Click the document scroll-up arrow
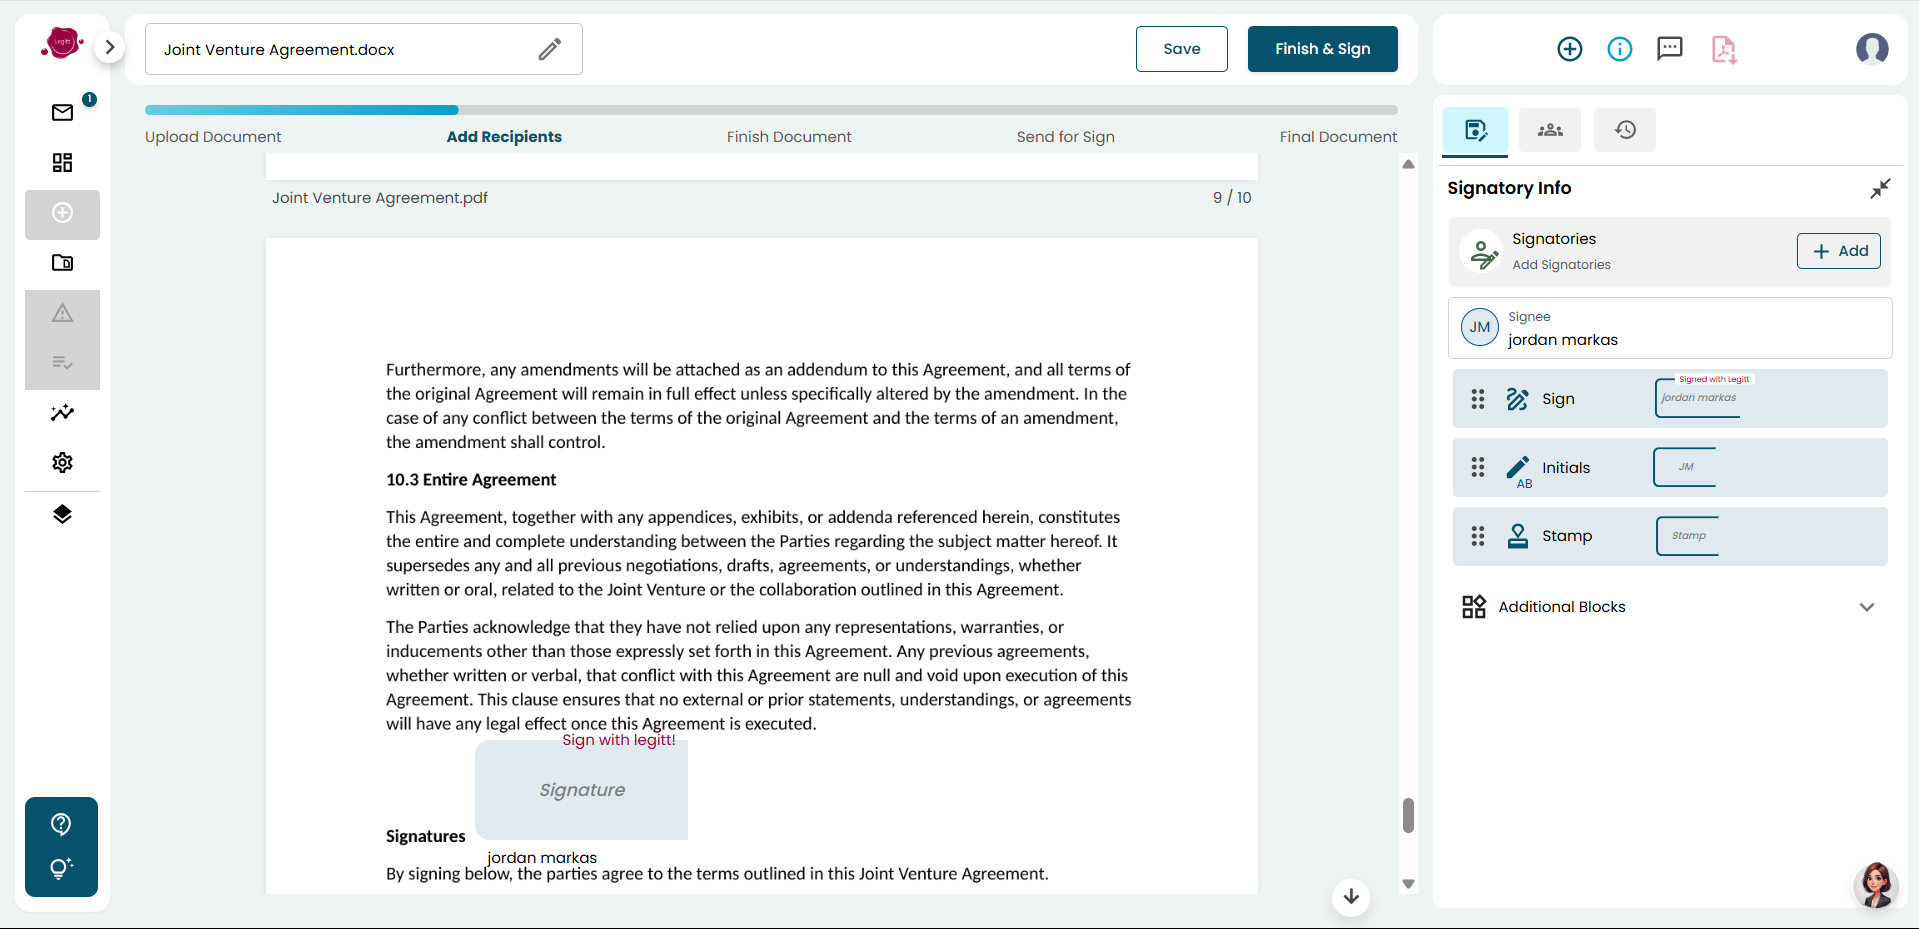 [x=1408, y=164]
